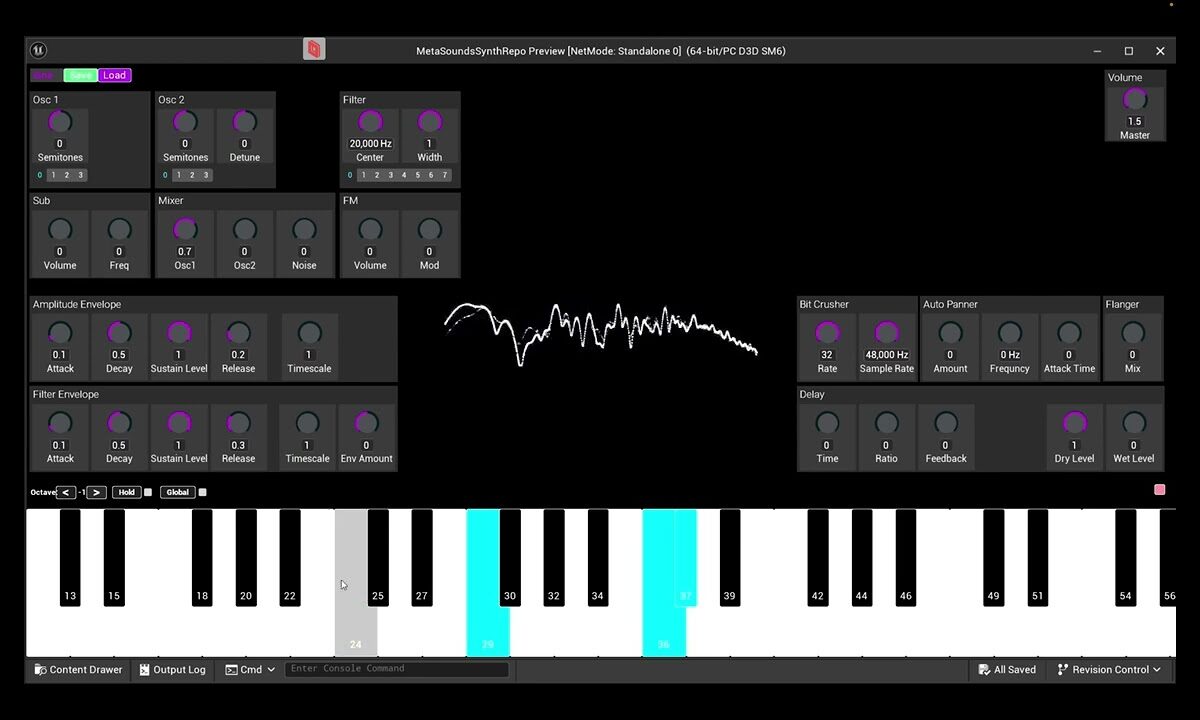Tick the checkbox next to Global

click(202, 492)
